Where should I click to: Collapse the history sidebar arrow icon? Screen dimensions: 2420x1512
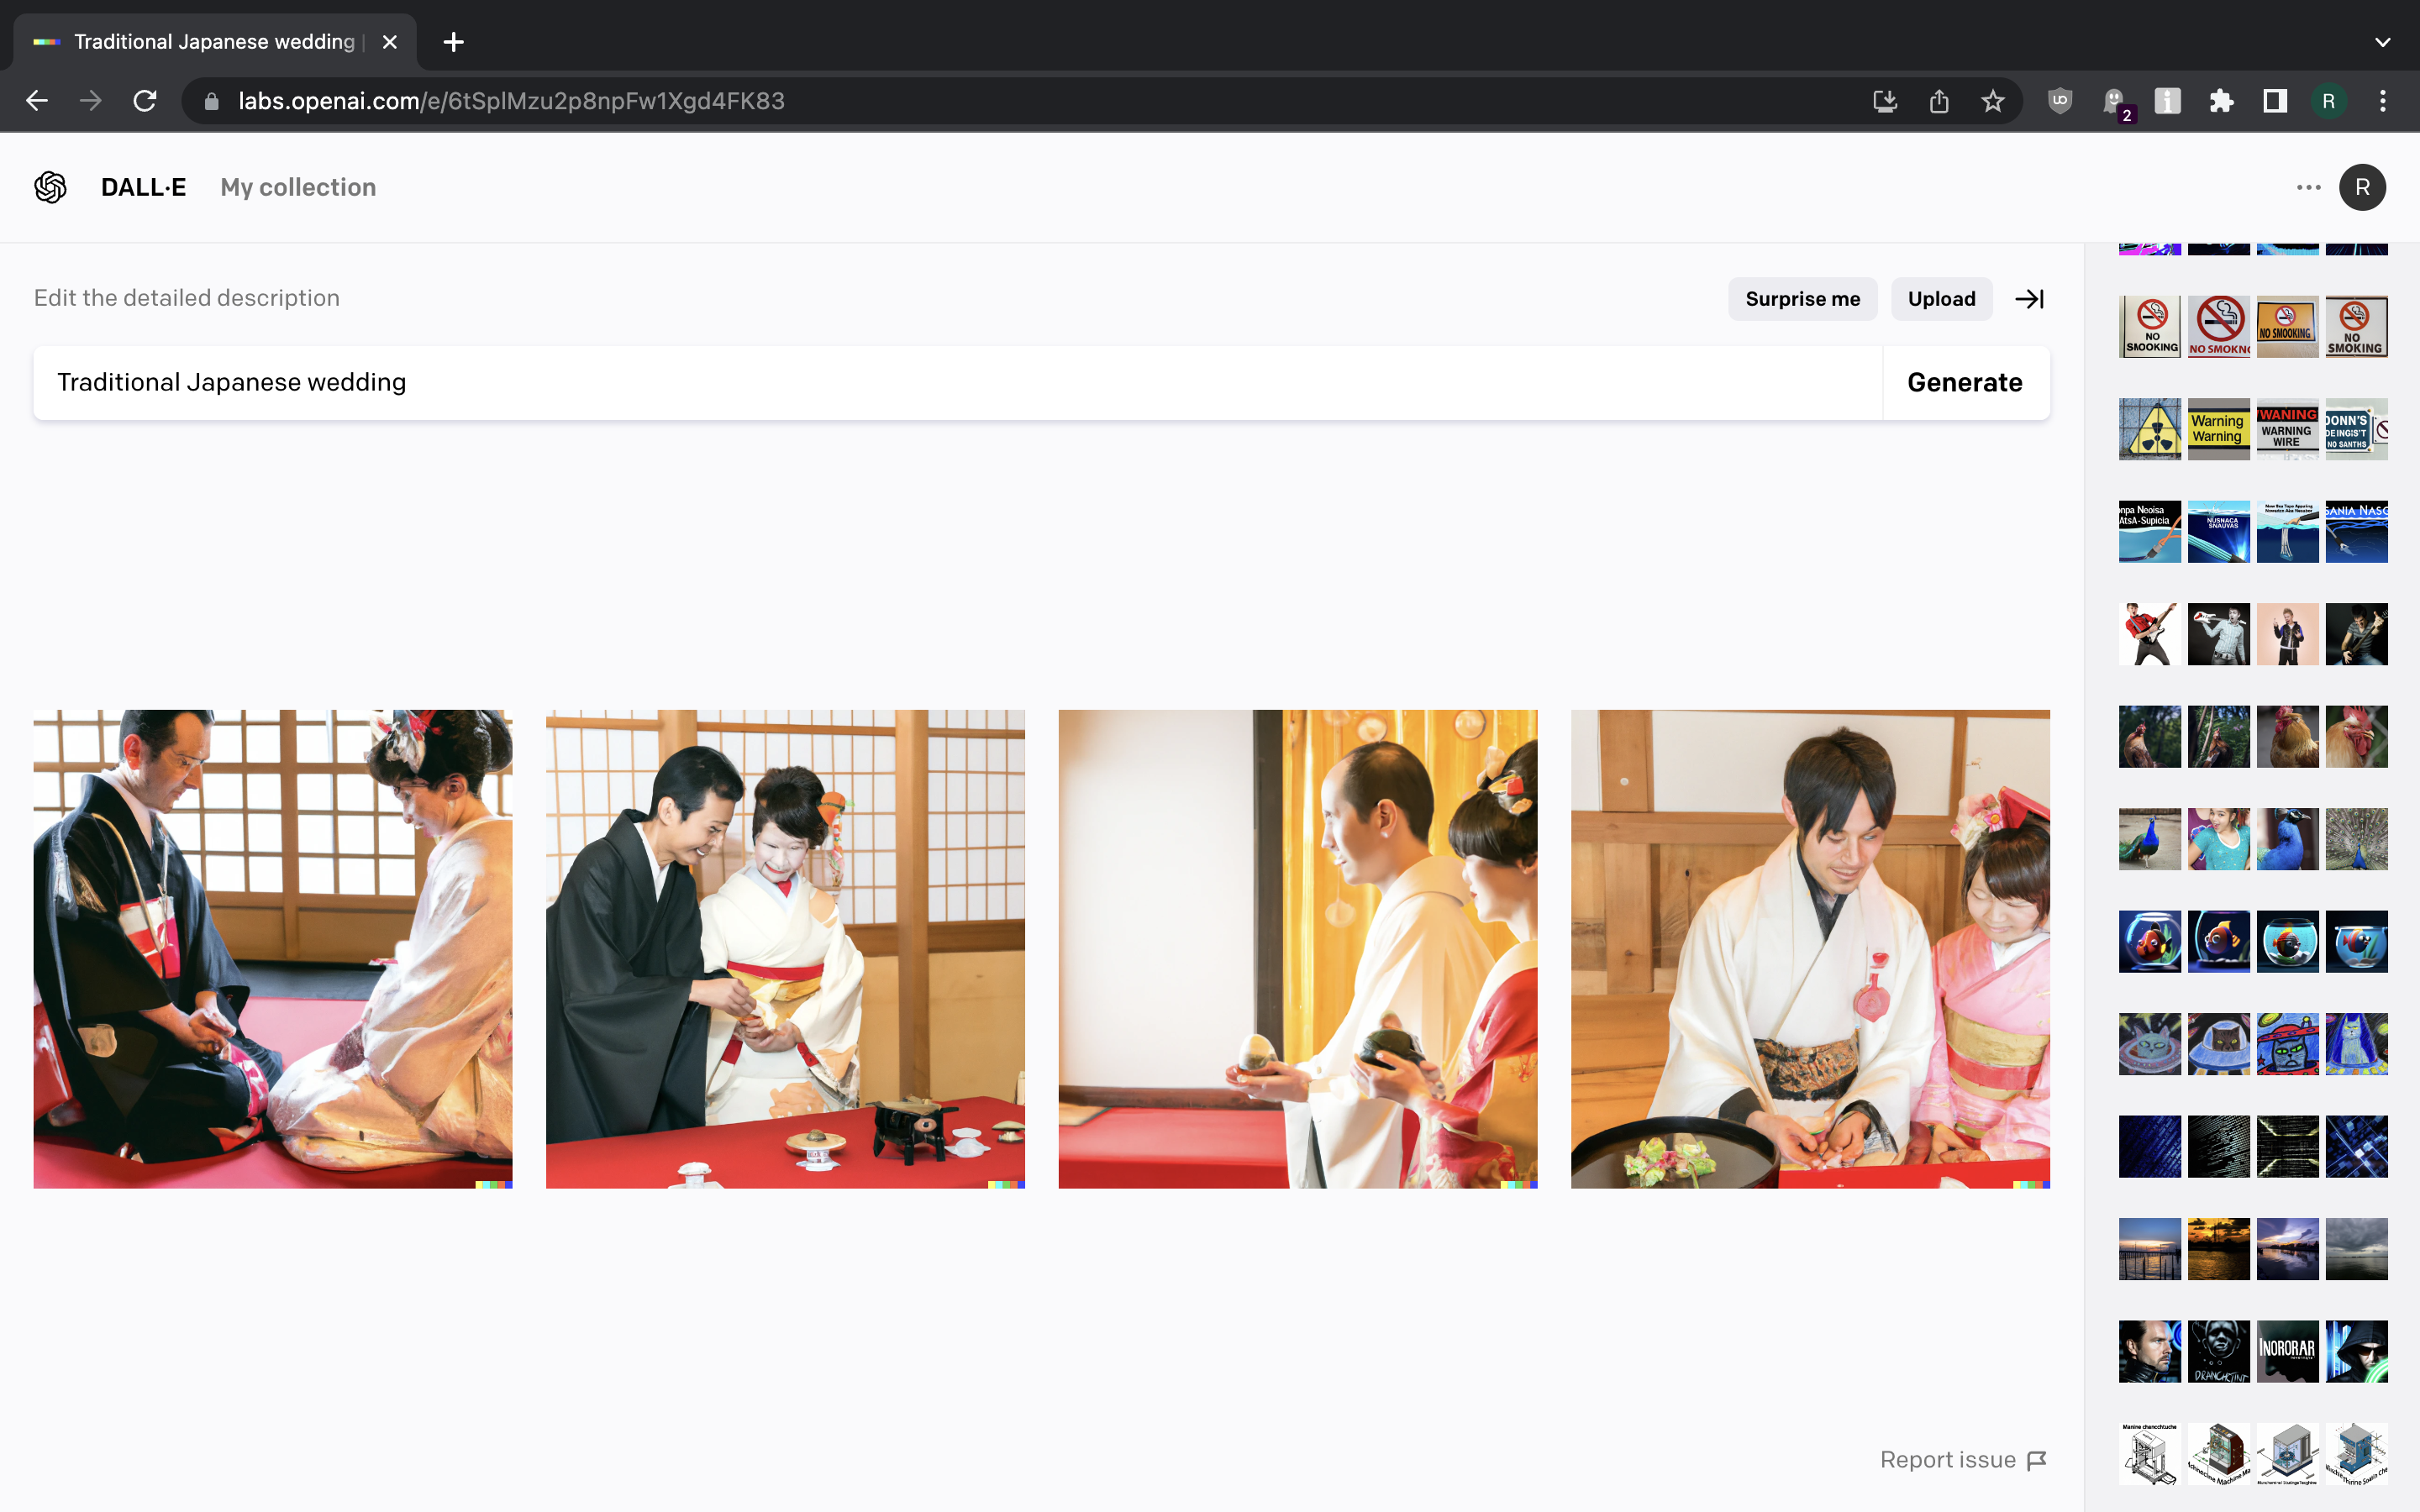coord(2029,299)
